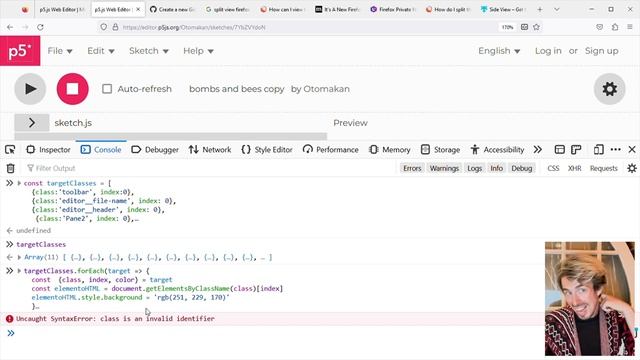Click the Sign up link
Viewport: 640px width, 360px height.
coord(601,51)
